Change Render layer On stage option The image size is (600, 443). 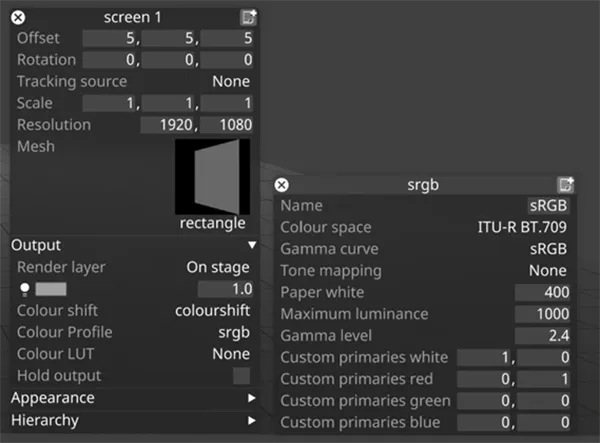[x=218, y=267]
